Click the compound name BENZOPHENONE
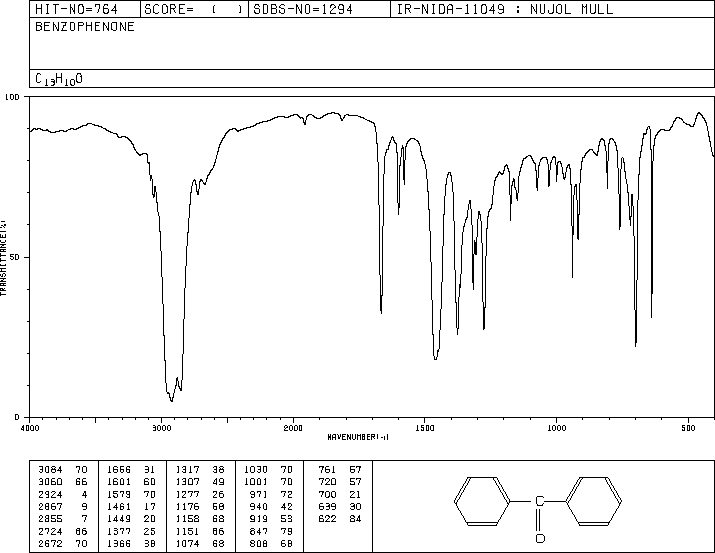Viewport: 715px width, 553px height. point(85,27)
